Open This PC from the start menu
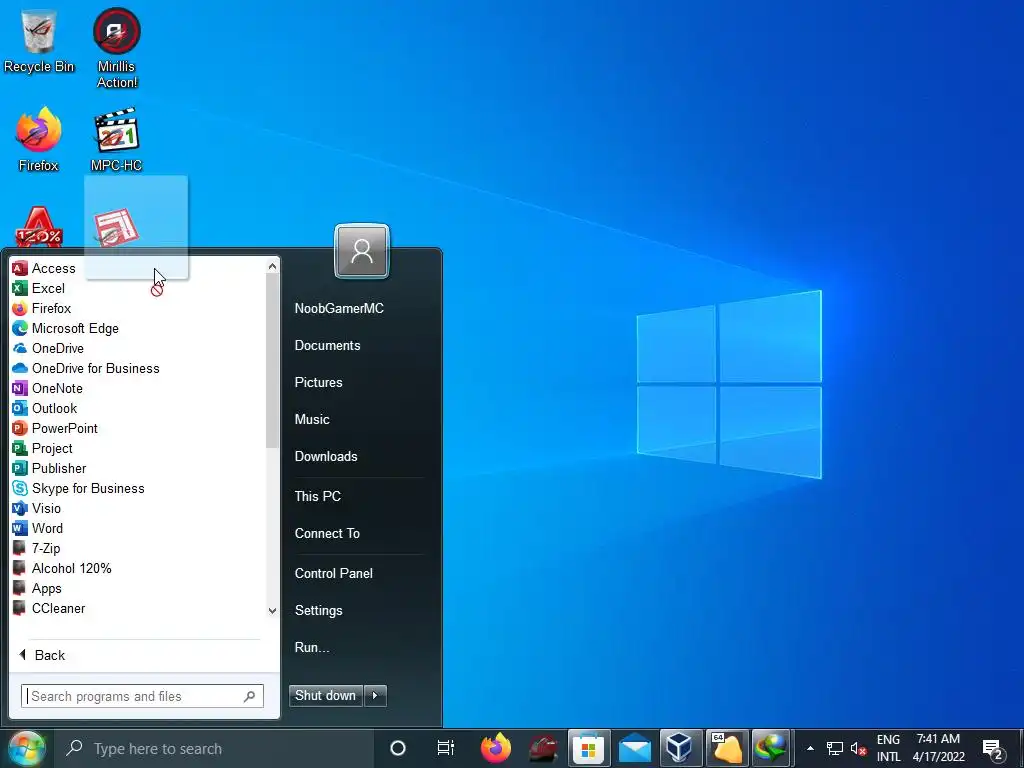This screenshot has width=1024, height=768. [317, 496]
